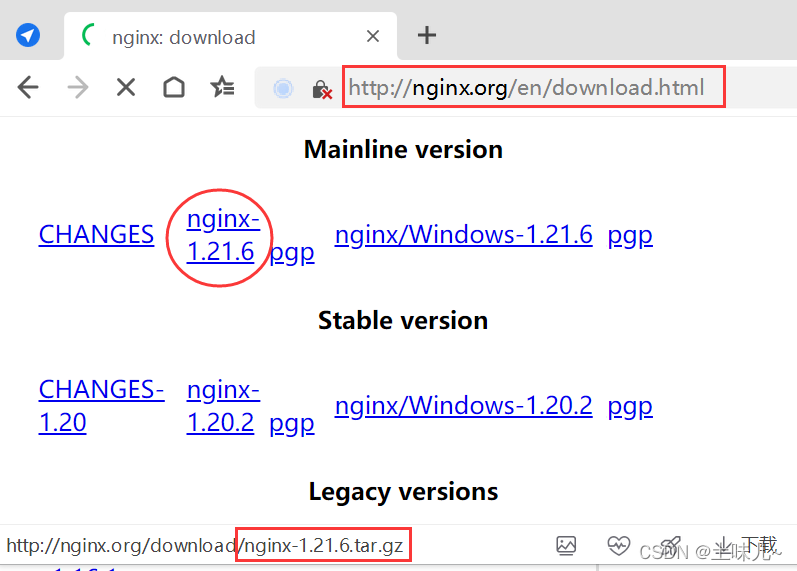Download nginx-1.20.2 stable source
The width and height of the screenshot is (797, 571).
(223, 406)
